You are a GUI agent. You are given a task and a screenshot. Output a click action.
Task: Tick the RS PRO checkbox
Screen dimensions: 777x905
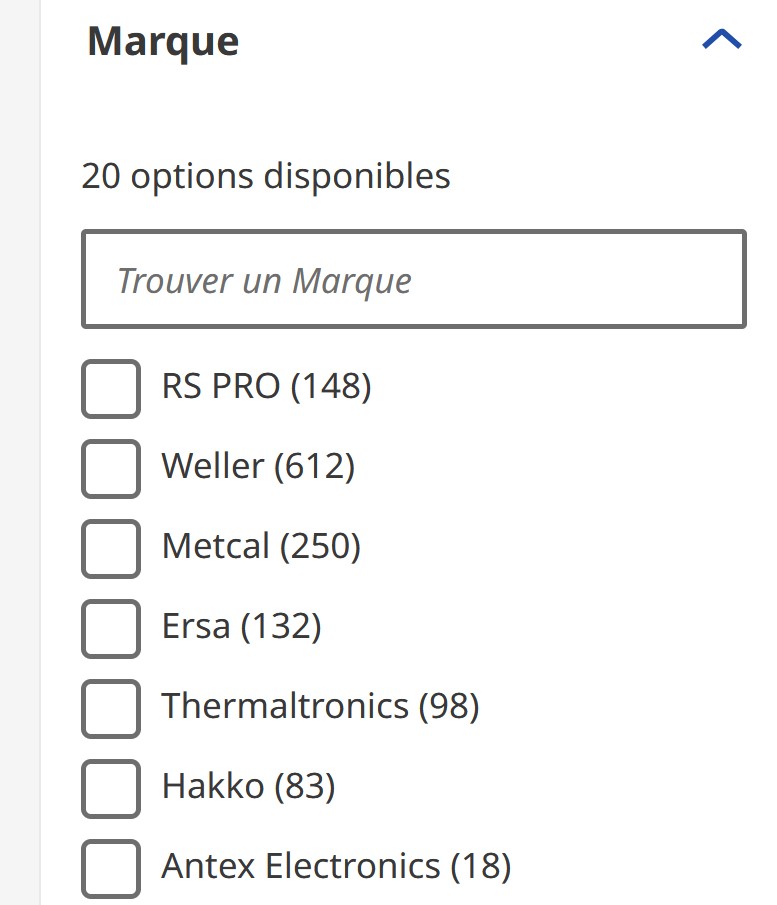[x=110, y=388]
